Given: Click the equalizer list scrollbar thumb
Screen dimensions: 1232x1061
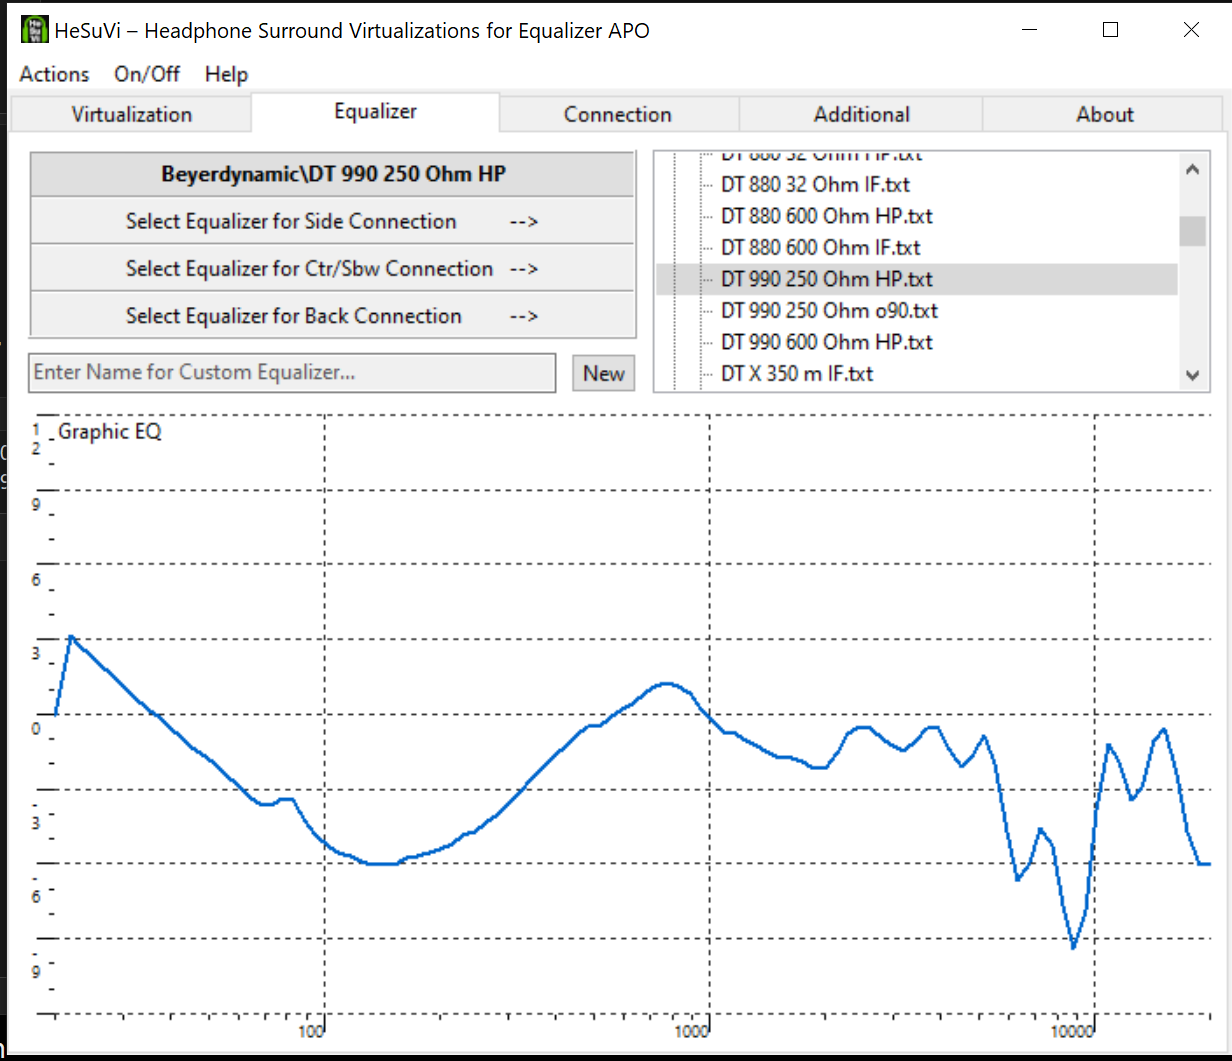Looking at the screenshot, I should [1192, 231].
